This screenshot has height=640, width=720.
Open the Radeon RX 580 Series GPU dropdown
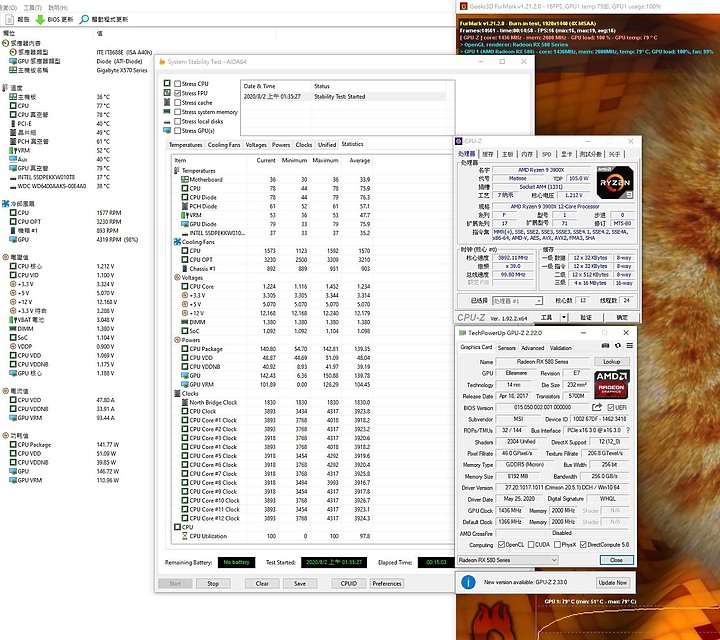508,560
